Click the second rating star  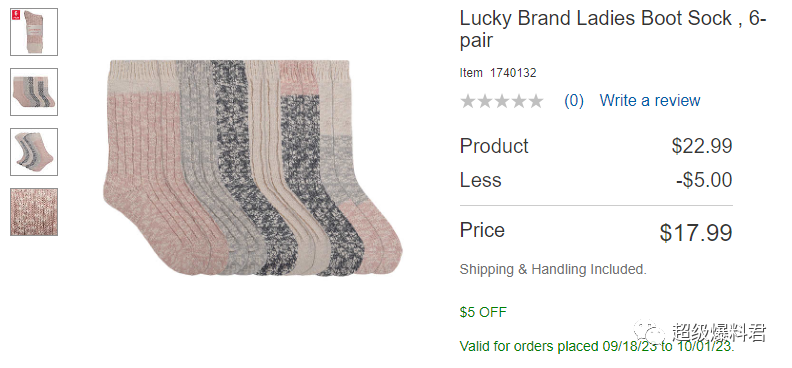click(485, 101)
